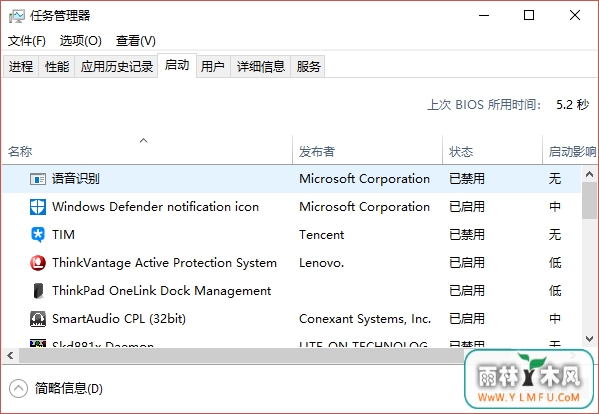This screenshot has width=599, height=414.
Task: Select the SmartAudio CPL headphone icon
Action: click(38, 319)
